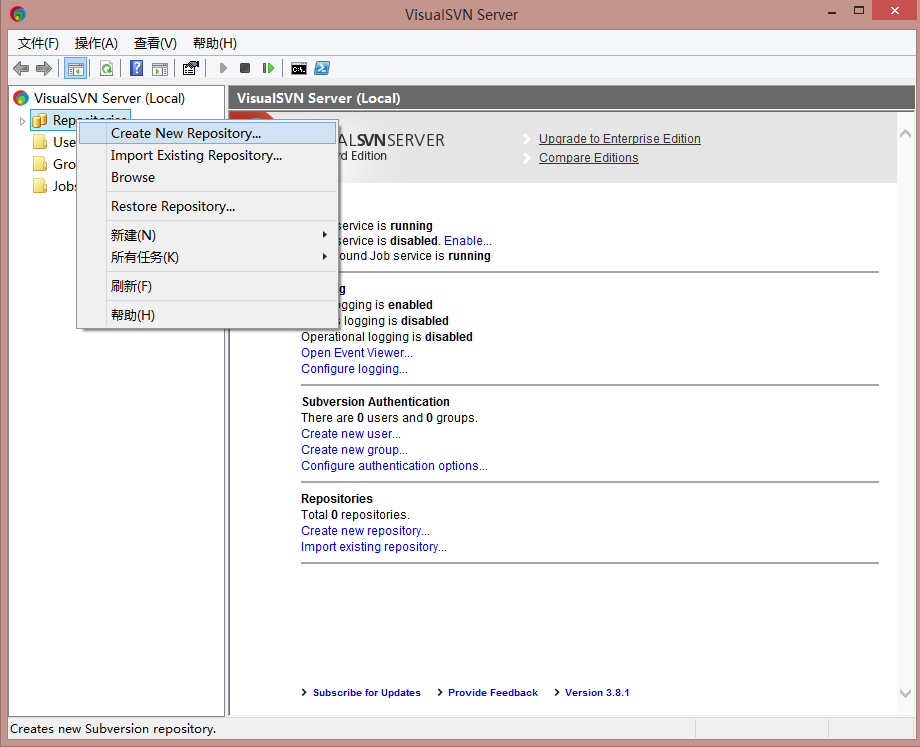Click the arrow before Subscribe for Updates
Viewport: 920px width, 747px height.
point(304,692)
